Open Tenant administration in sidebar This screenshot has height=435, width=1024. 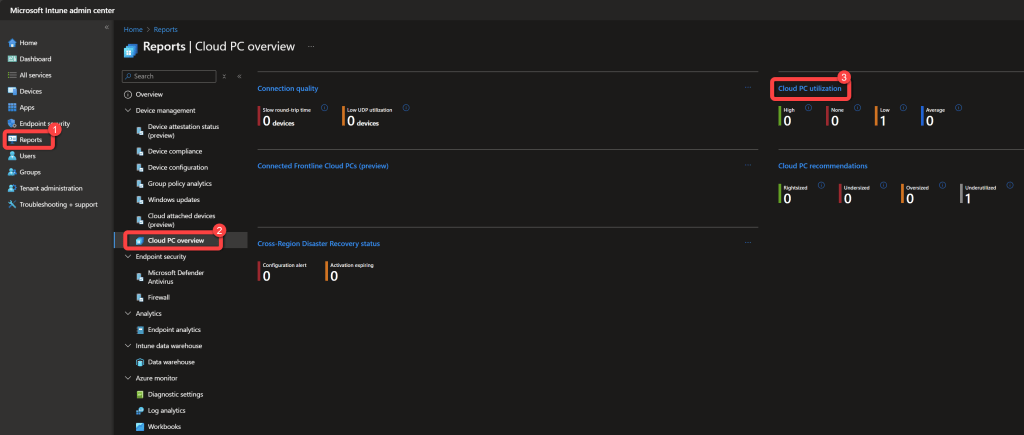[12, 188]
